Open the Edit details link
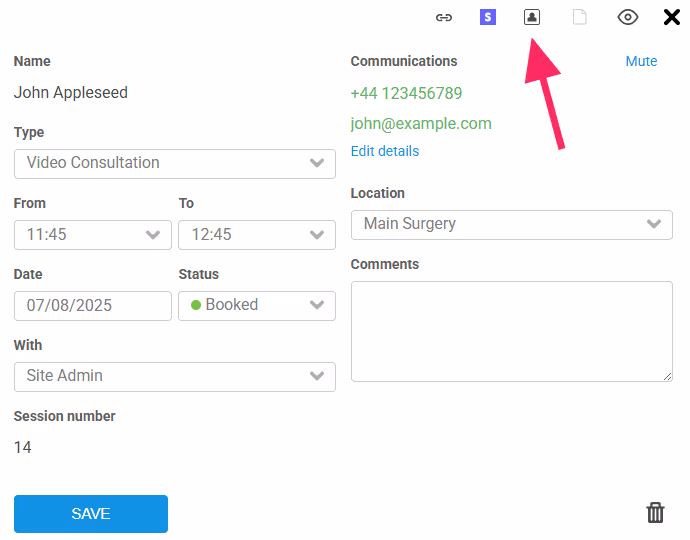690x540 pixels. point(385,151)
